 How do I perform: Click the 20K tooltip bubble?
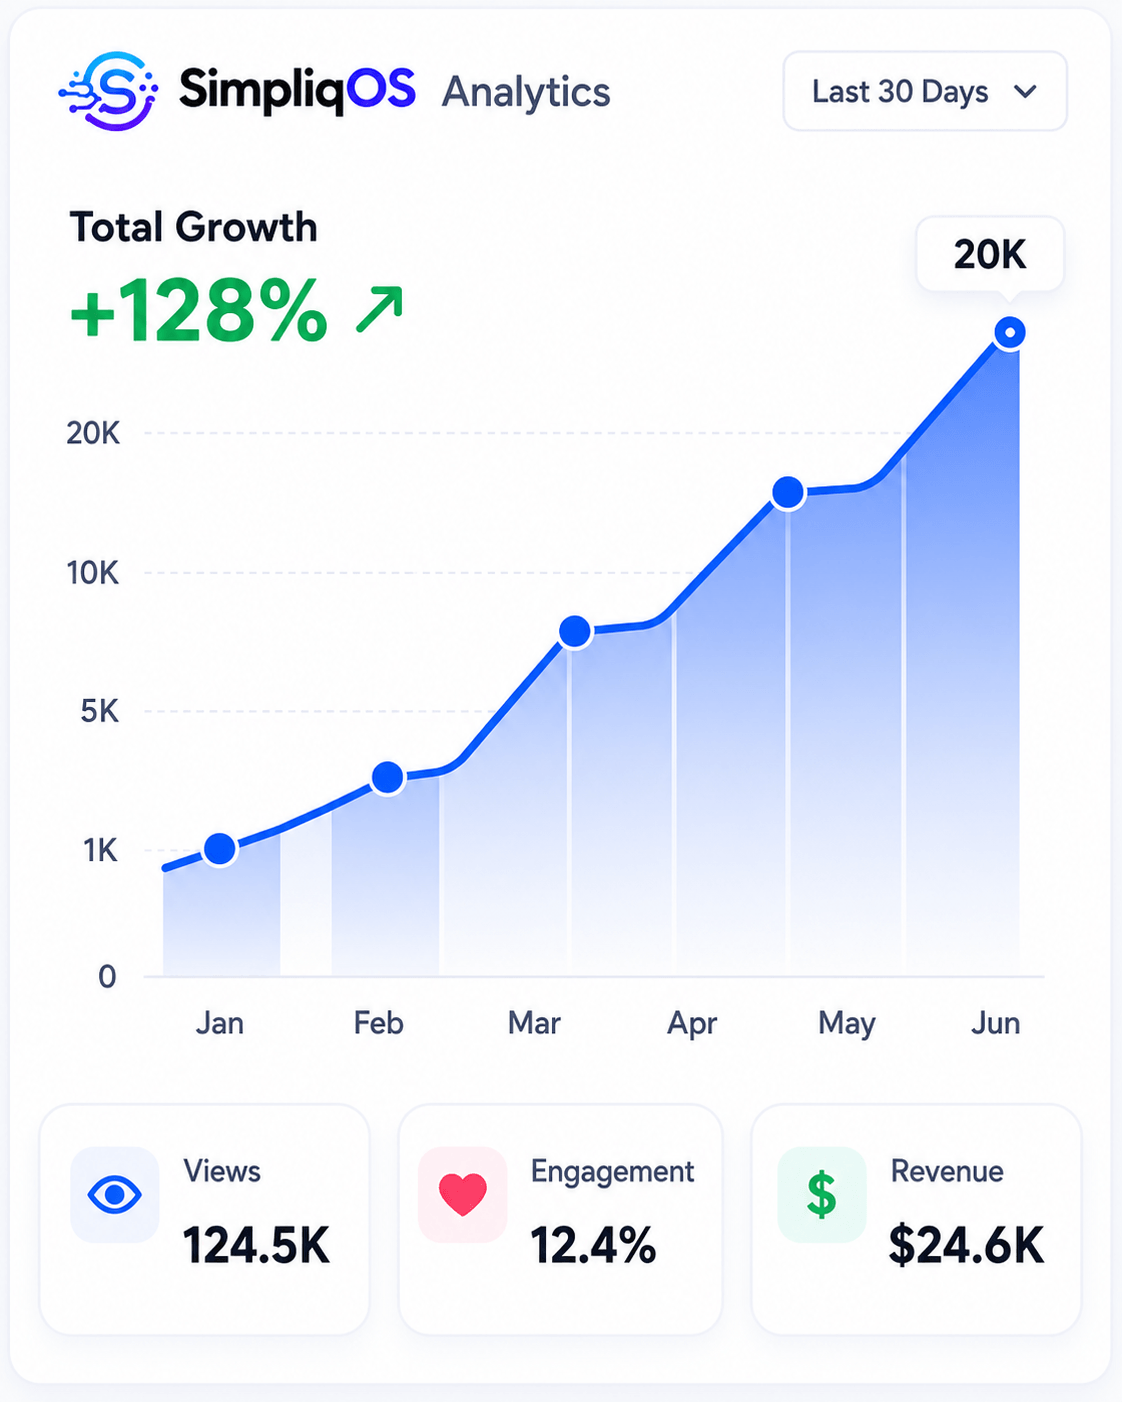coord(990,255)
